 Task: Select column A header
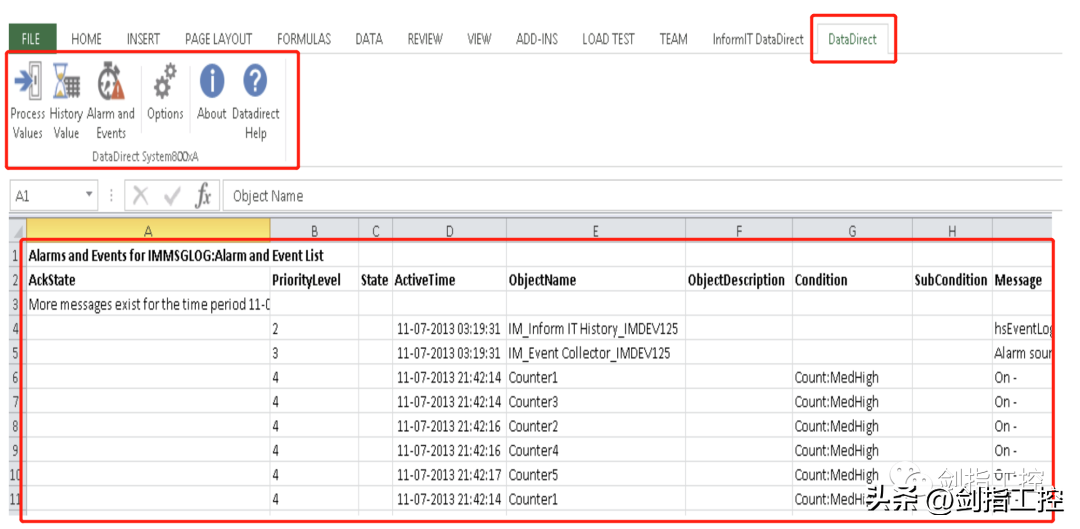pos(148,231)
